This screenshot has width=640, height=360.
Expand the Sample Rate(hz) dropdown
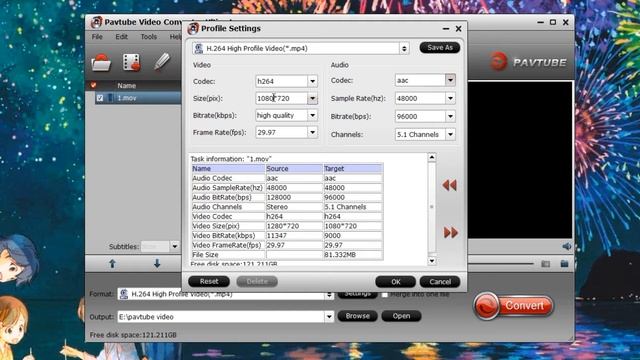click(x=450, y=98)
